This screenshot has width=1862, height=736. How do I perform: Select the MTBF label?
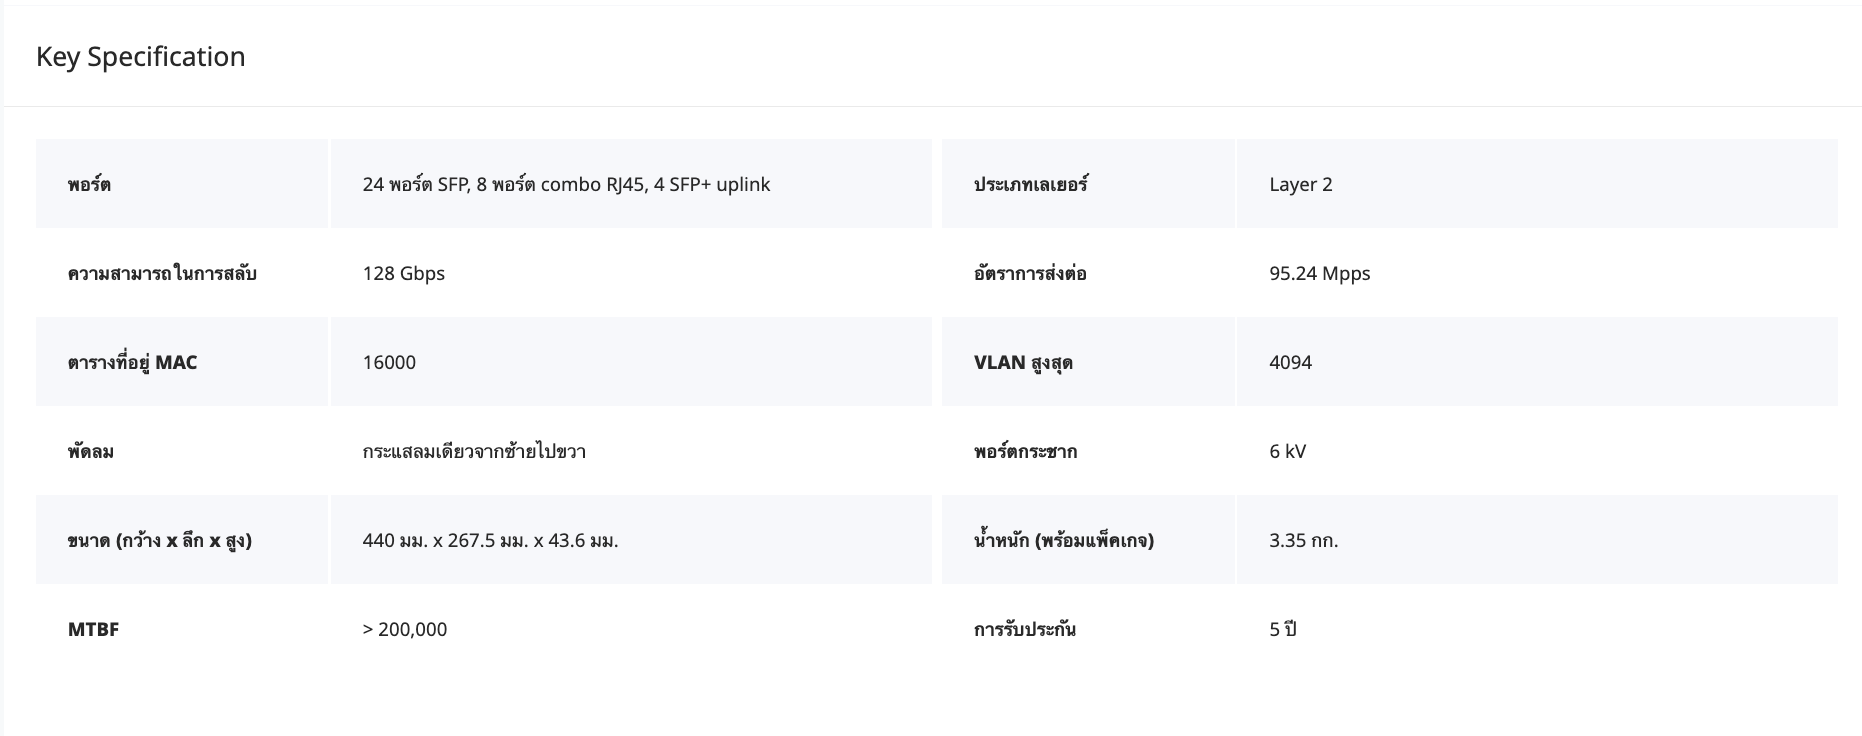tap(93, 630)
